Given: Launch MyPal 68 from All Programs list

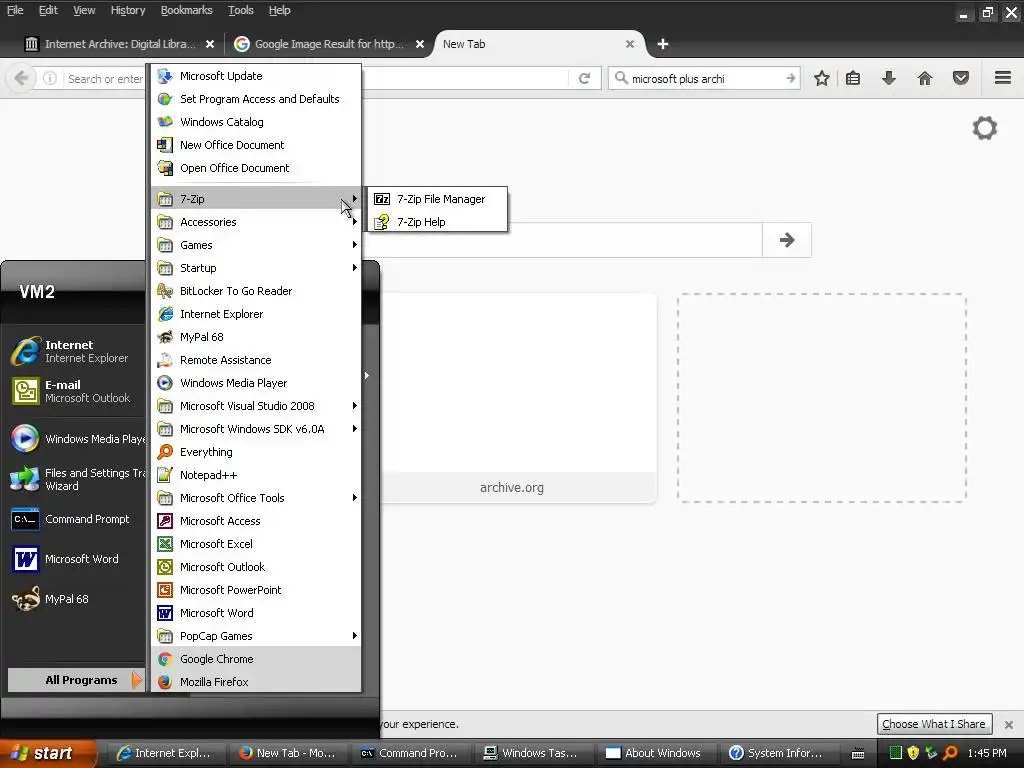Looking at the screenshot, I should coord(256,337).
